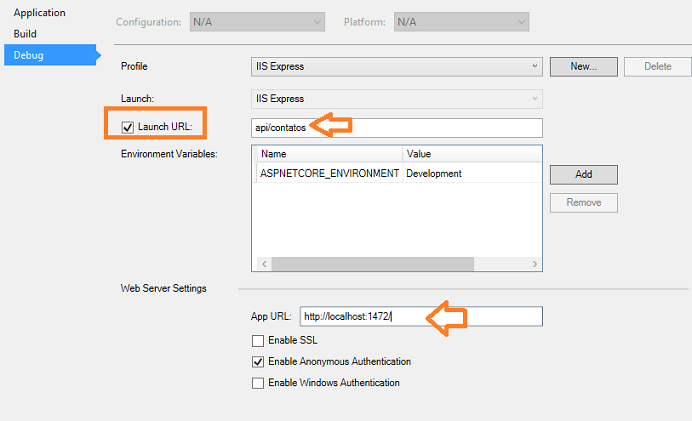Click the Delete profile button
The width and height of the screenshot is (692, 421).
click(x=658, y=67)
